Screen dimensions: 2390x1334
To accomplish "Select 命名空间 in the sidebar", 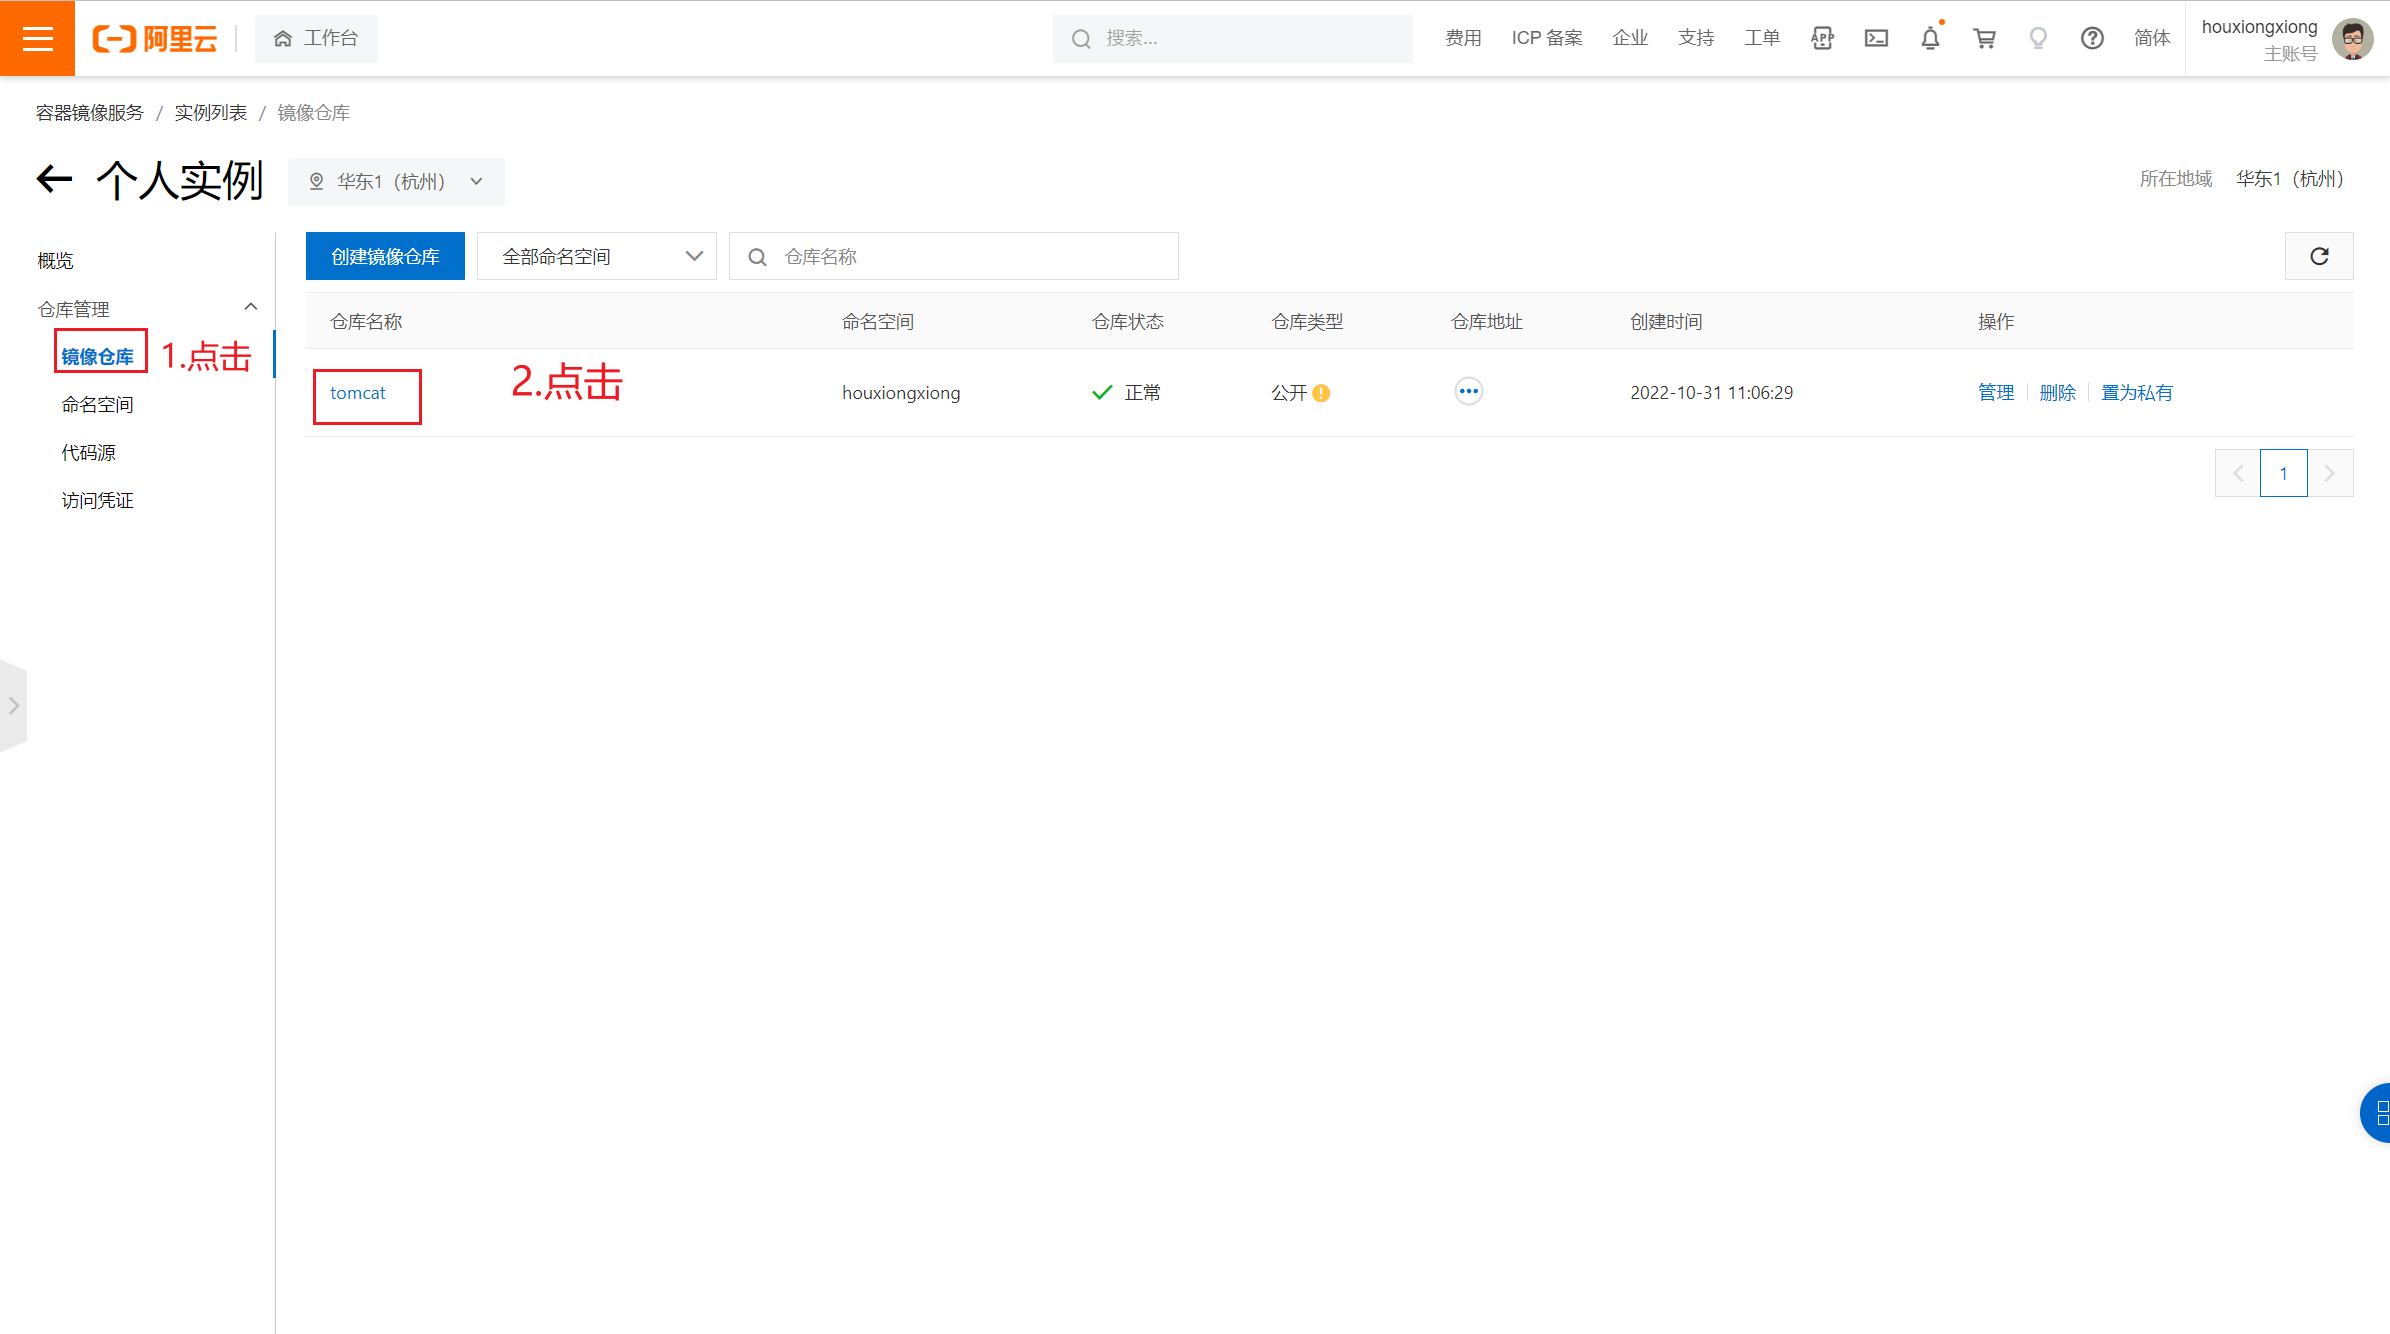I will pyautogui.click(x=97, y=404).
